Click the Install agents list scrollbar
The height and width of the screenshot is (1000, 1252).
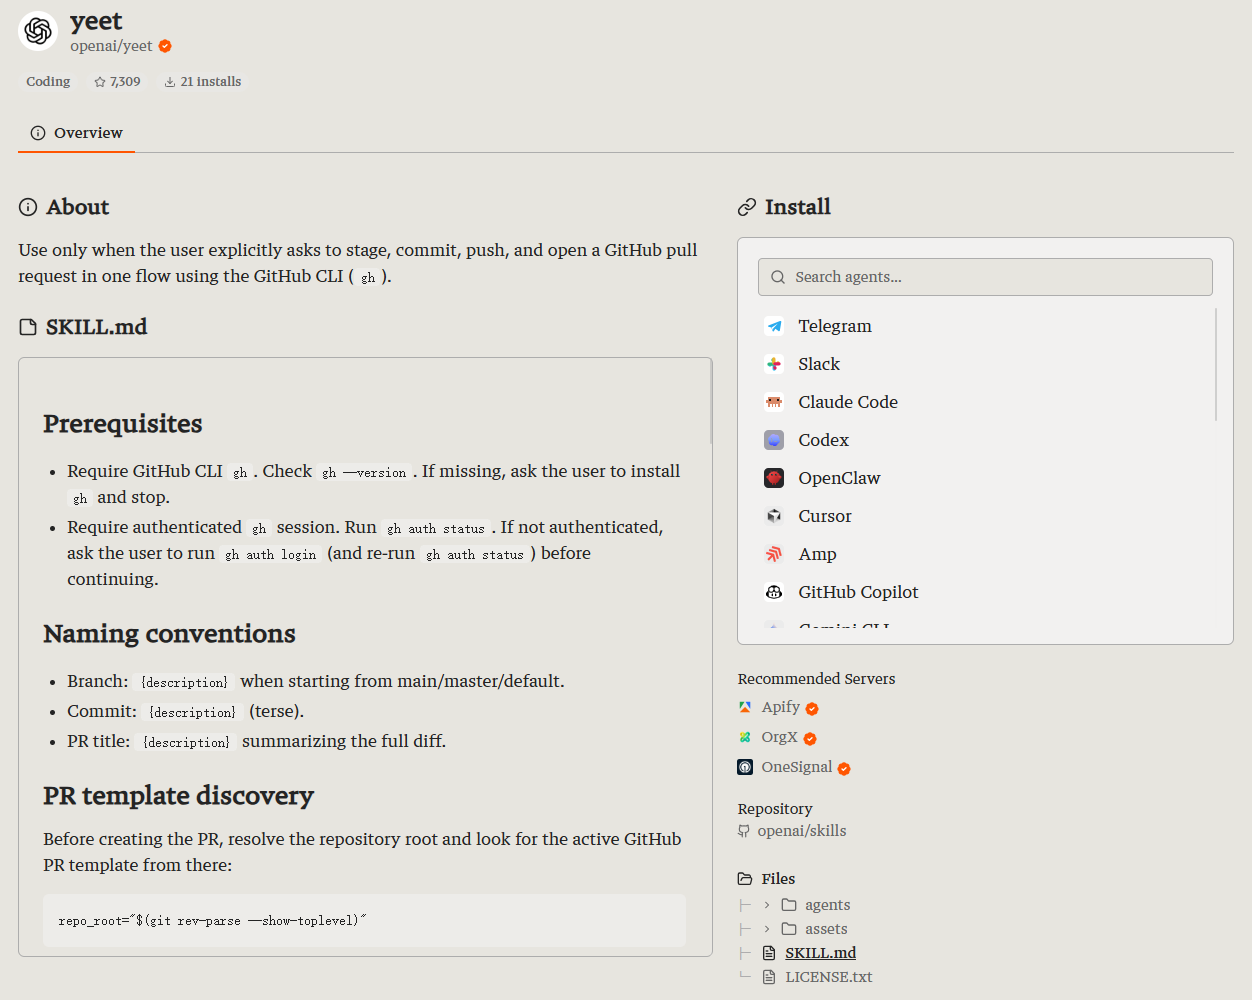click(1216, 365)
